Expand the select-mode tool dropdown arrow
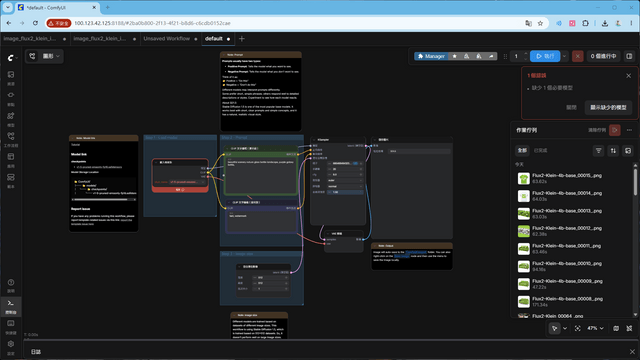The image size is (640, 360). (x=565, y=328)
